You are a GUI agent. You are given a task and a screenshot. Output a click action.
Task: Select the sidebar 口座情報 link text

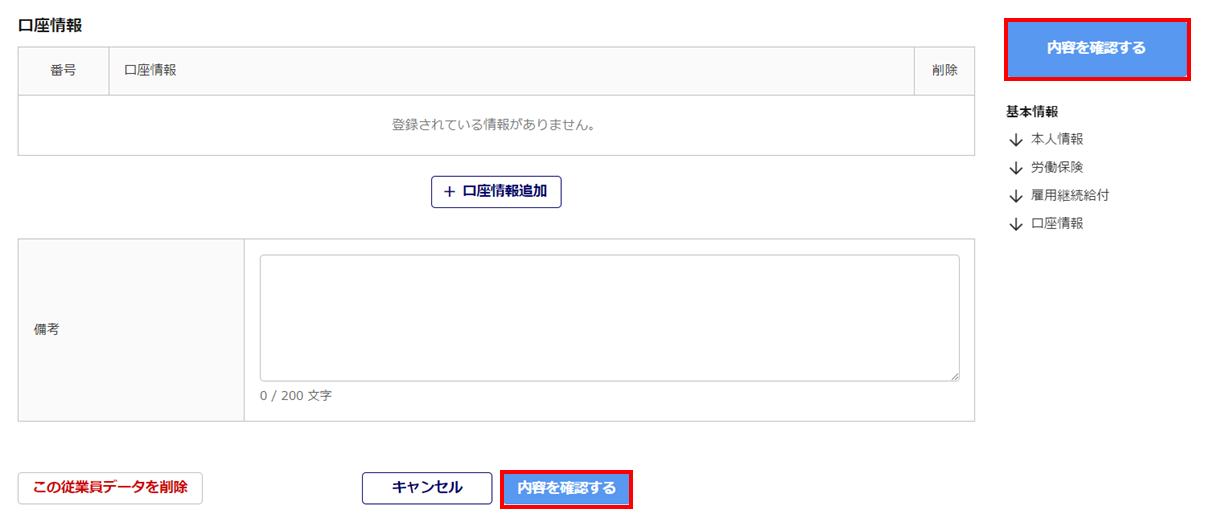(x=1057, y=224)
